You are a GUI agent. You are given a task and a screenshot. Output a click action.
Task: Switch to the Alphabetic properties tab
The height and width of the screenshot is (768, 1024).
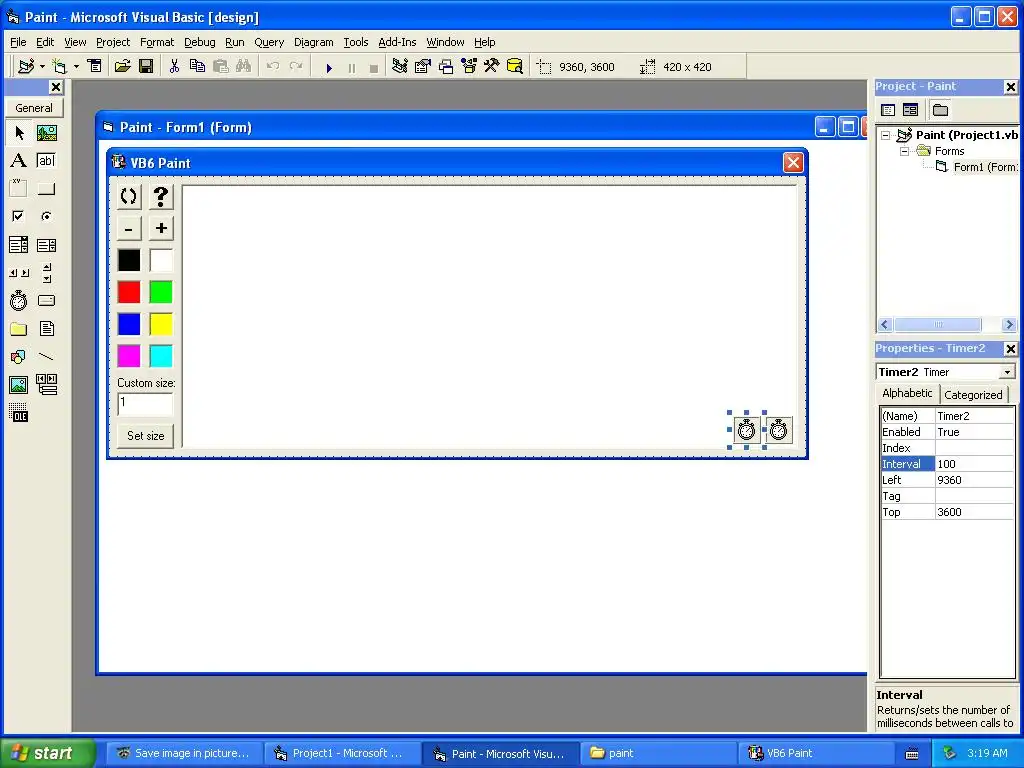click(x=907, y=393)
